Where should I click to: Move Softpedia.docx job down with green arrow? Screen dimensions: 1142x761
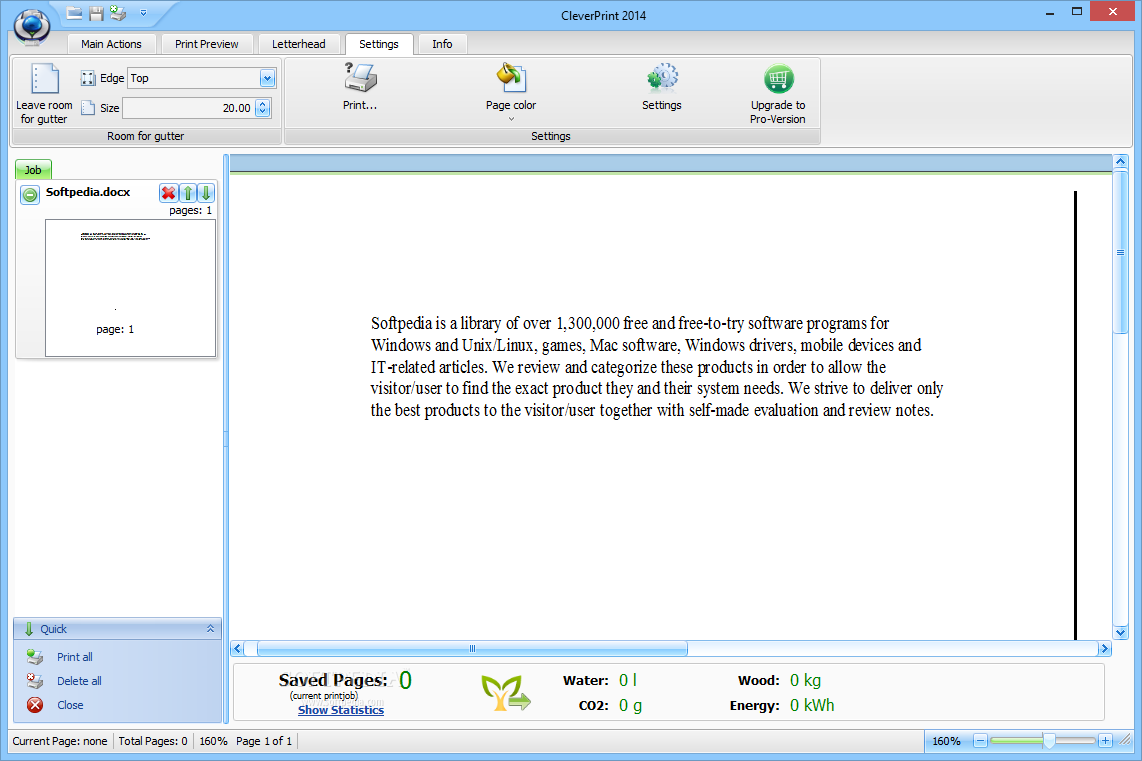coord(206,193)
